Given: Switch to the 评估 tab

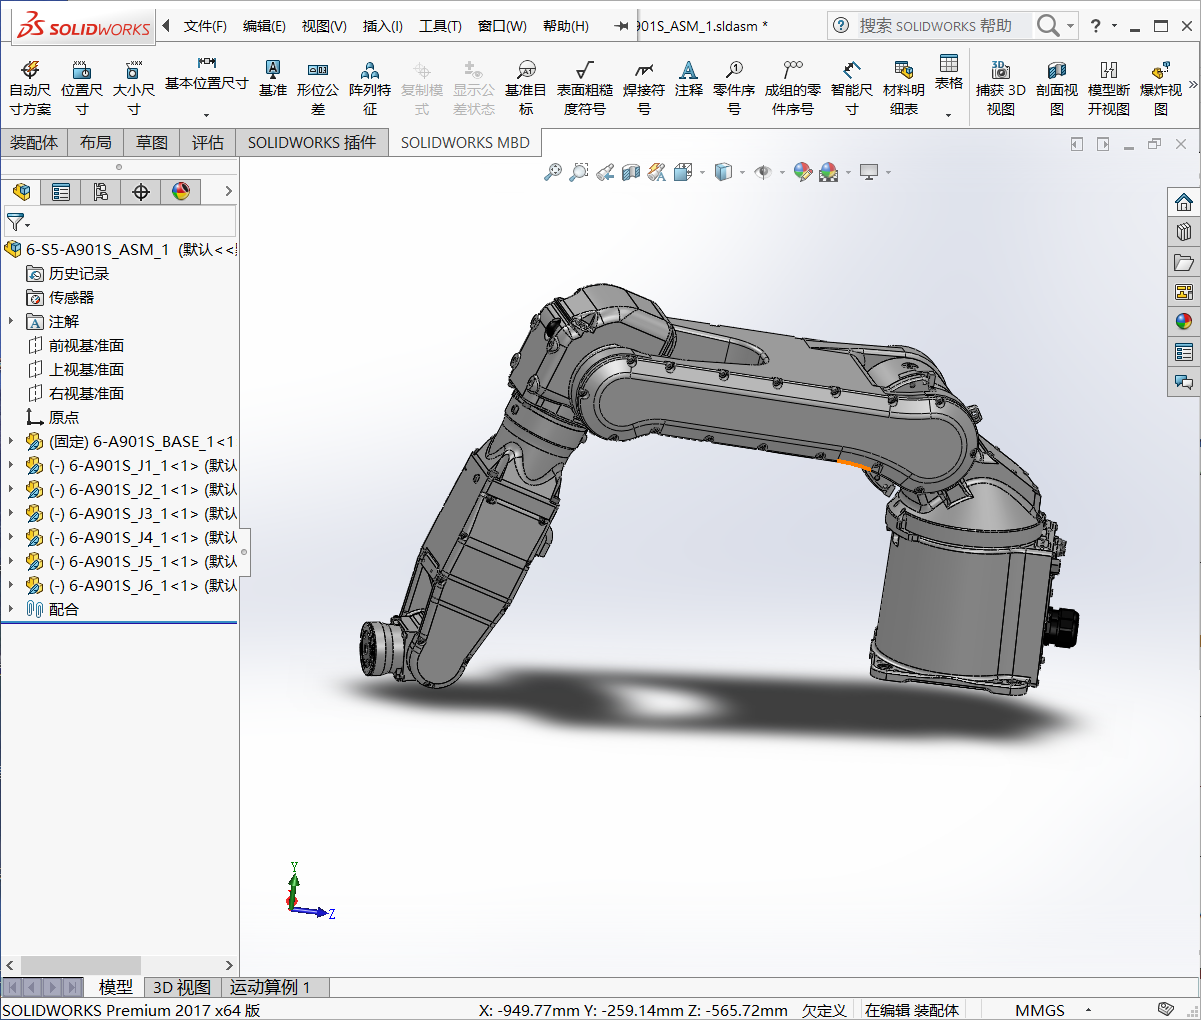Looking at the screenshot, I should [208, 143].
